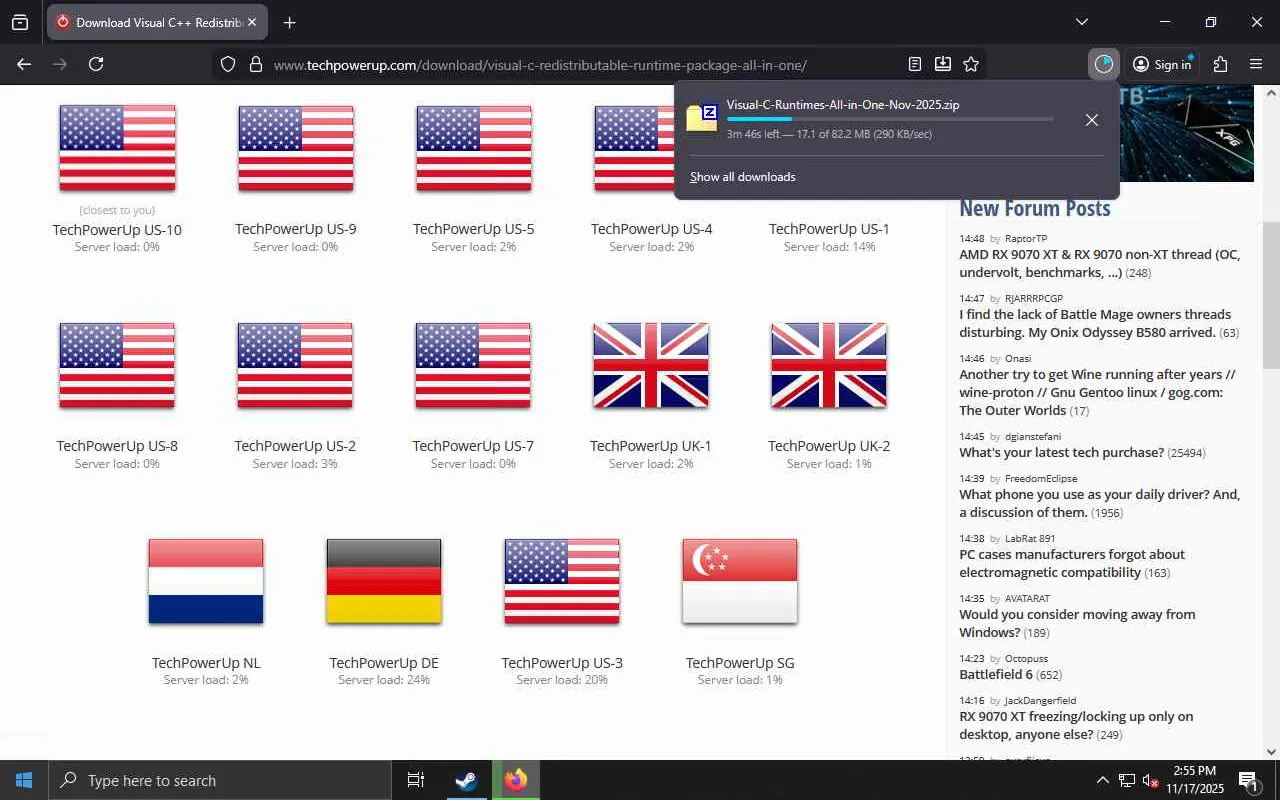Image resolution: width=1280 pixels, height=800 pixels.
Task: Open the tracking protection shield icon
Action: click(228, 64)
